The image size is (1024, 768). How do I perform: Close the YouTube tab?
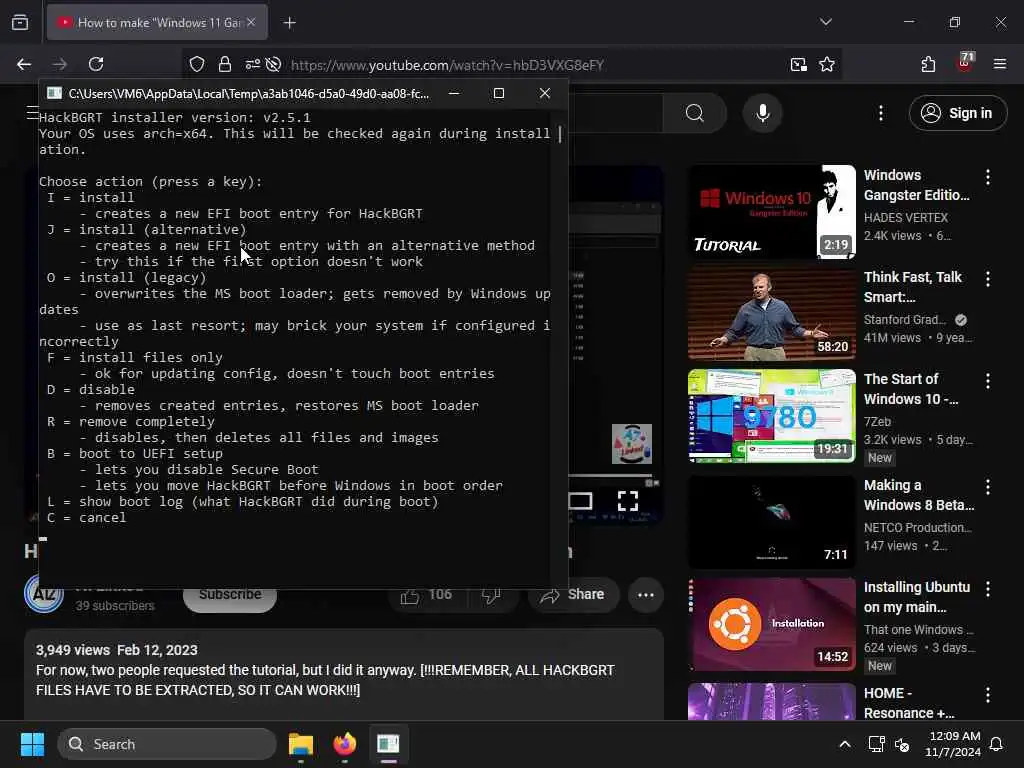251,22
